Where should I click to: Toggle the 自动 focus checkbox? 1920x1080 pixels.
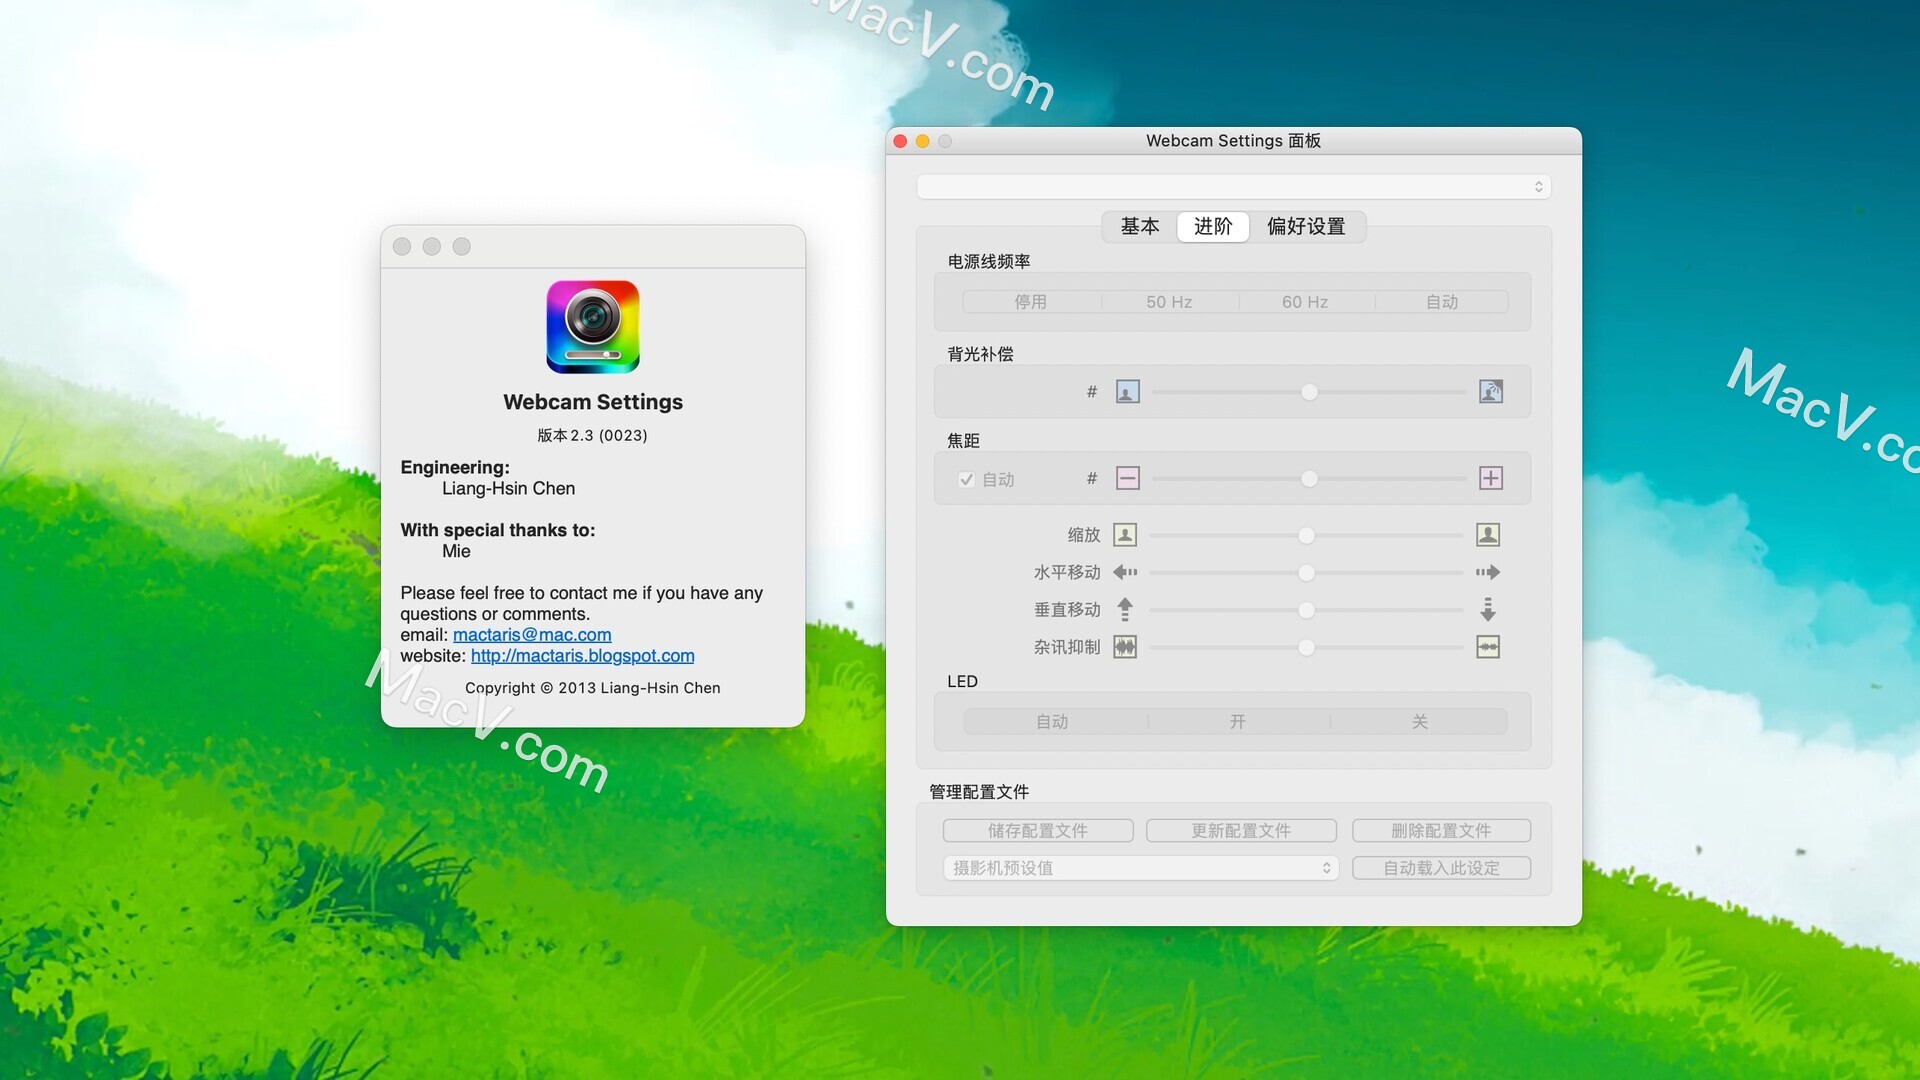tap(966, 479)
